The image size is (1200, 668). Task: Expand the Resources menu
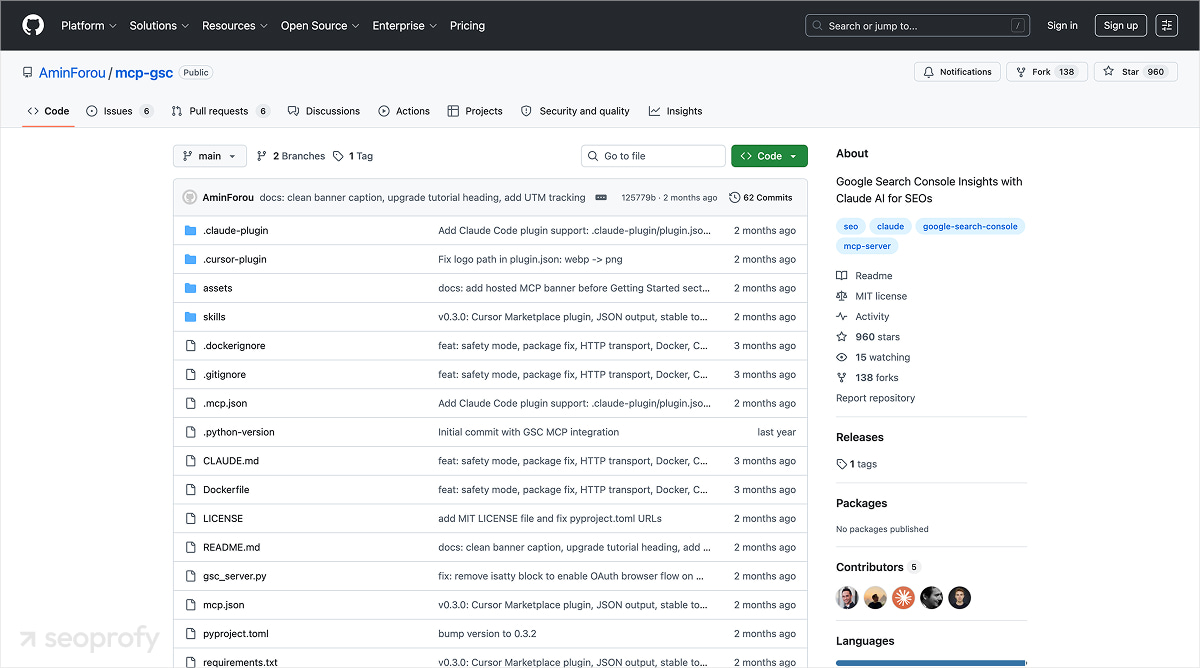click(235, 26)
